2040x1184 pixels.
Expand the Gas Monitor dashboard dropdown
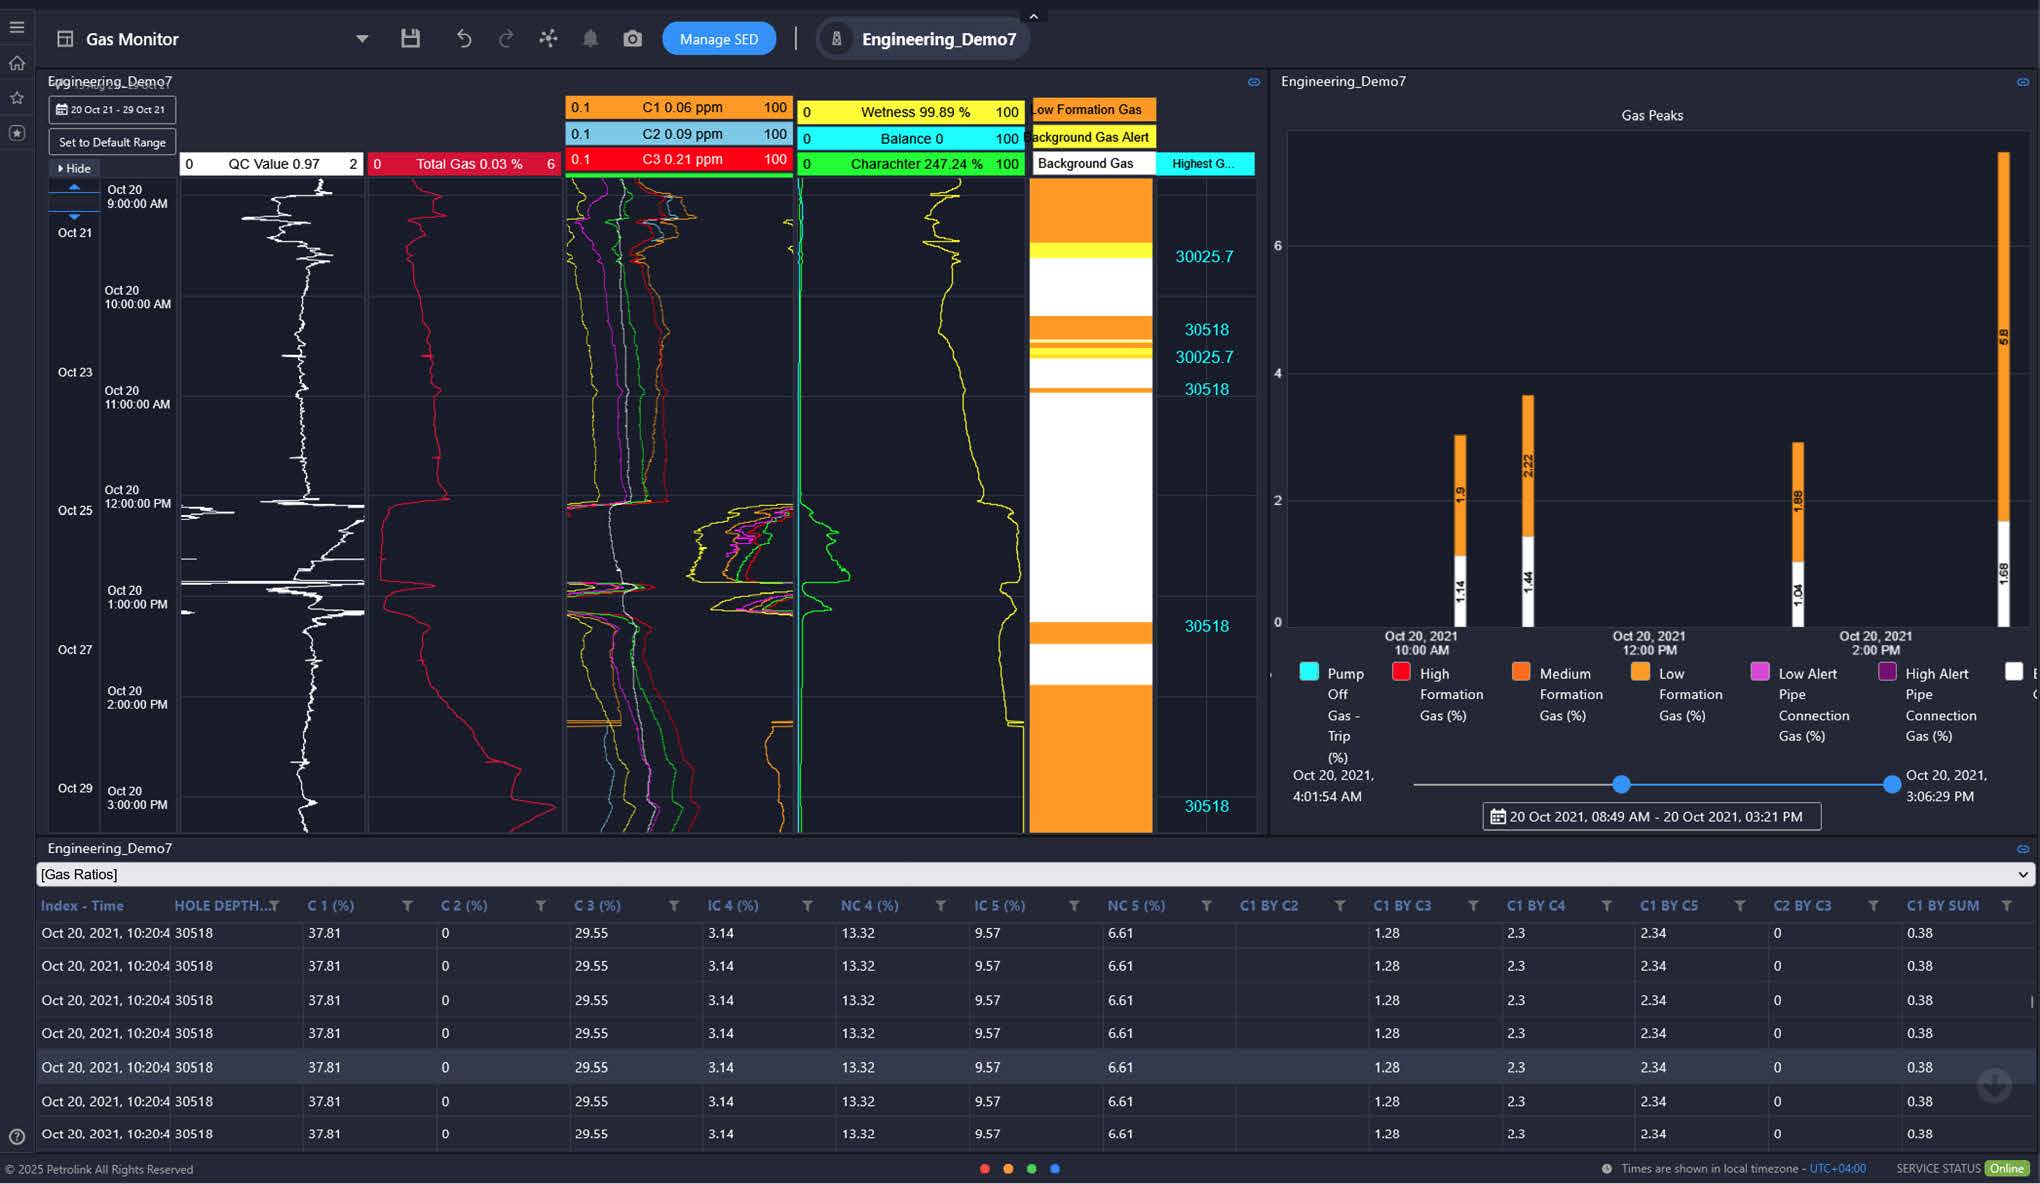coord(362,39)
